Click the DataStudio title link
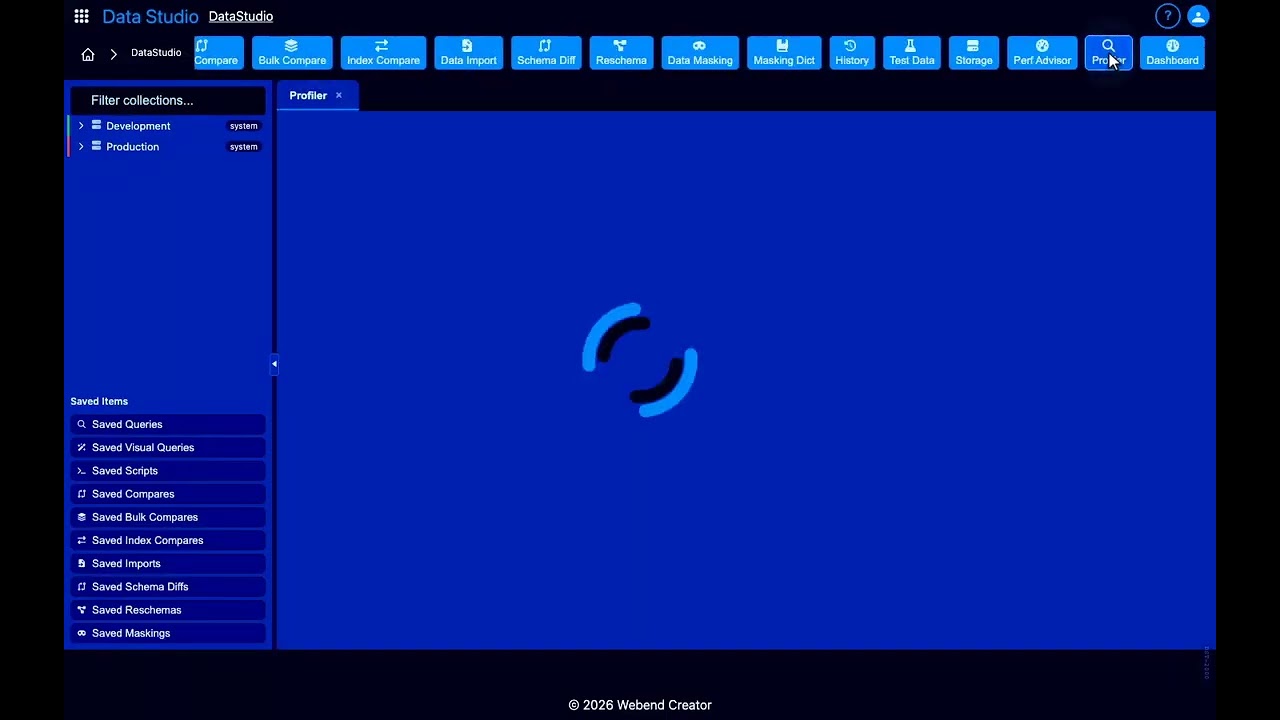Viewport: 1280px width, 720px height. pos(241,16)
